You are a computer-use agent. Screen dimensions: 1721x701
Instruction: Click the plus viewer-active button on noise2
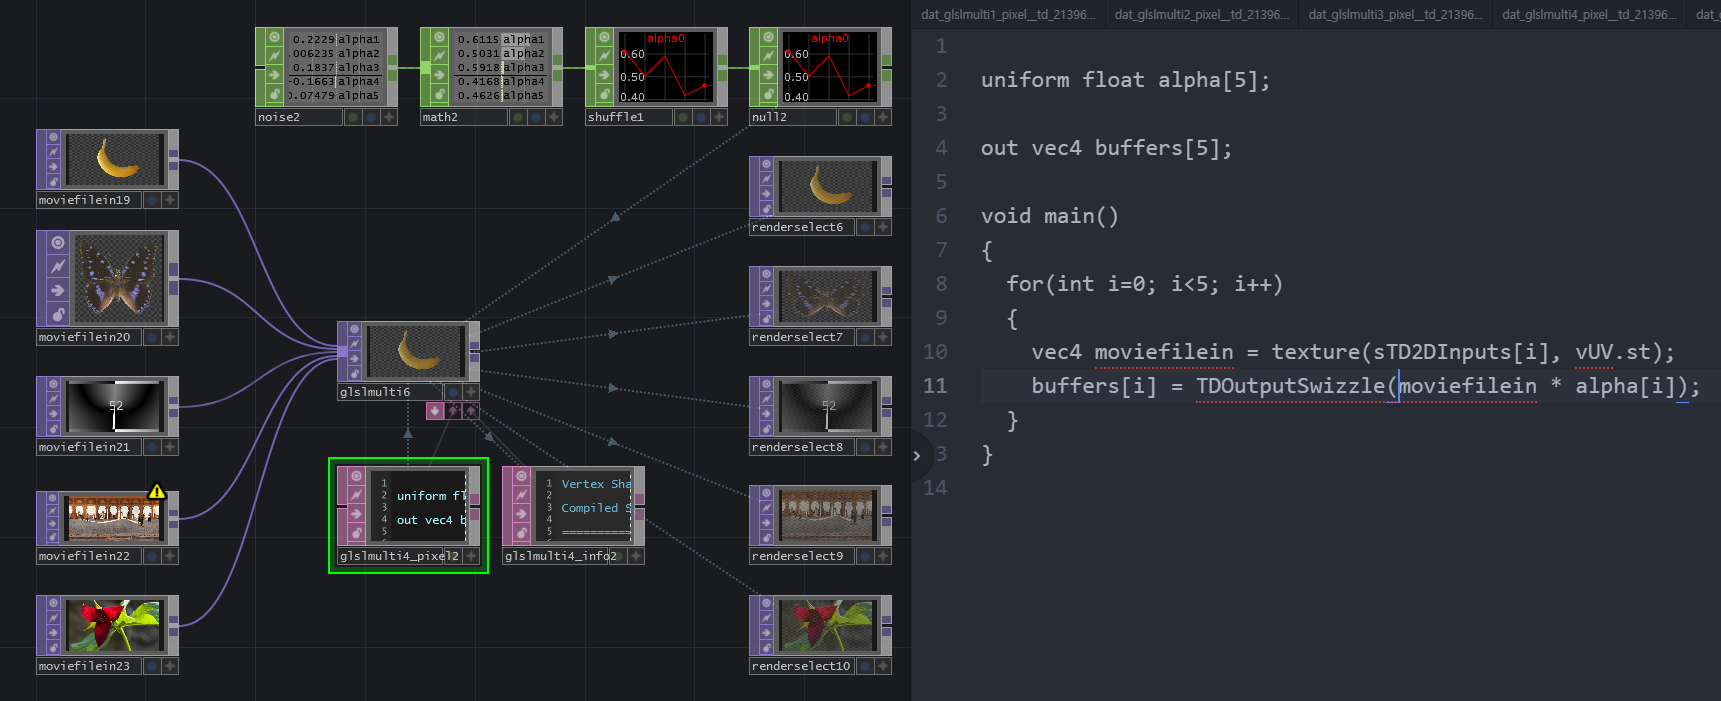(389, 117)
